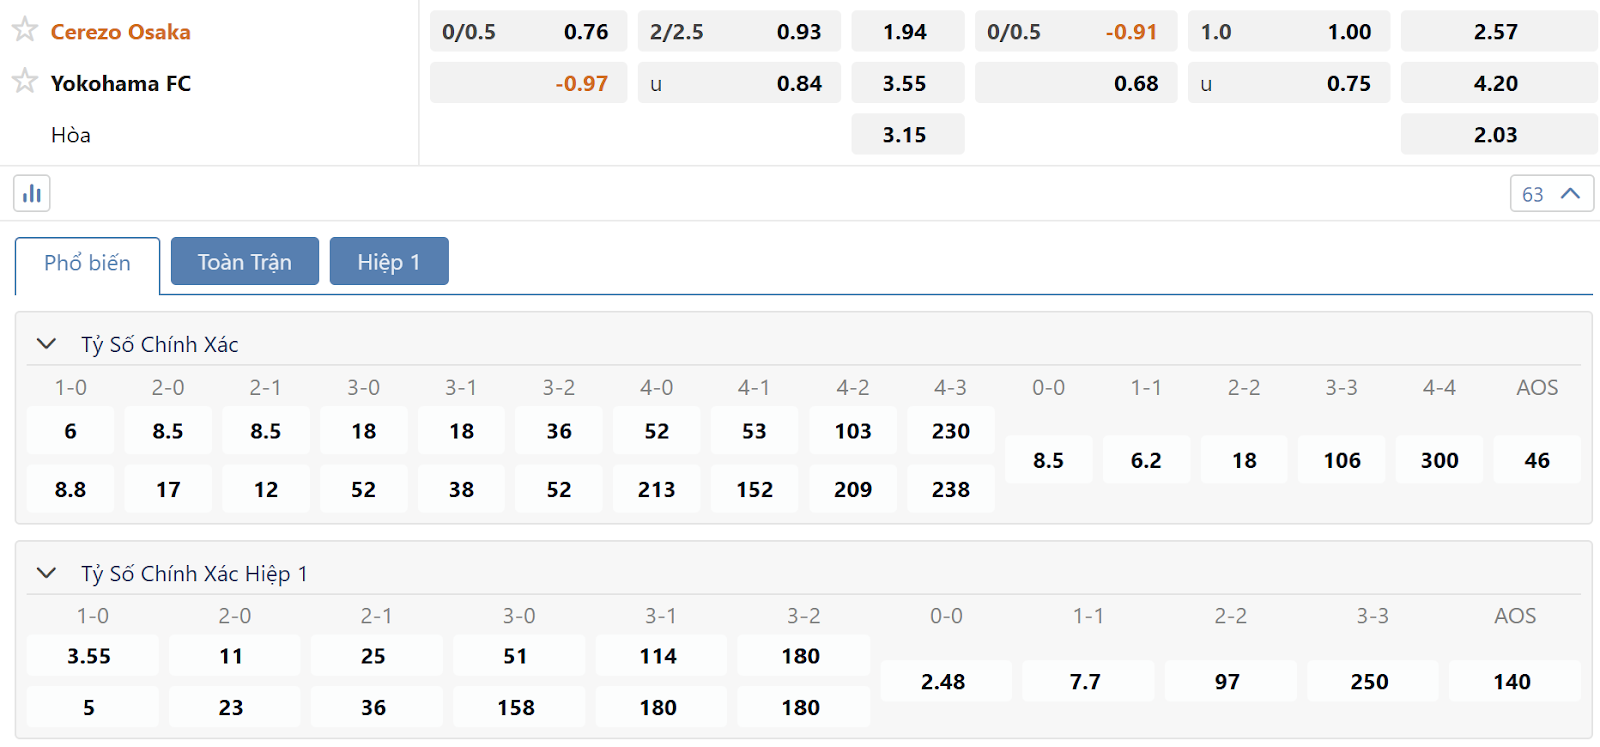Collapse Tỷ Số Chính Xác section

point(46,344)
